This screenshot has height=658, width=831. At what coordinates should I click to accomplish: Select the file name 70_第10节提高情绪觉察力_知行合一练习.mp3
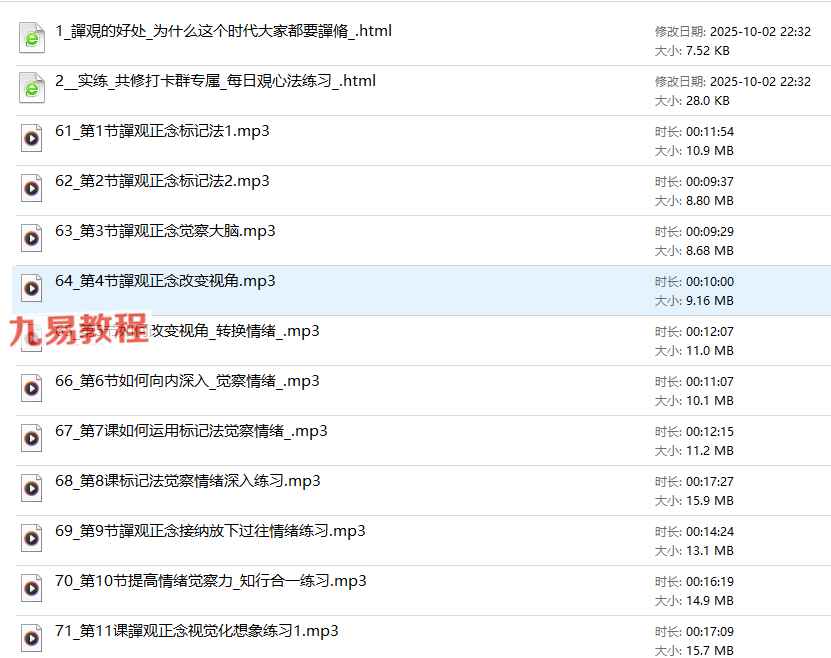click(210, 581)
